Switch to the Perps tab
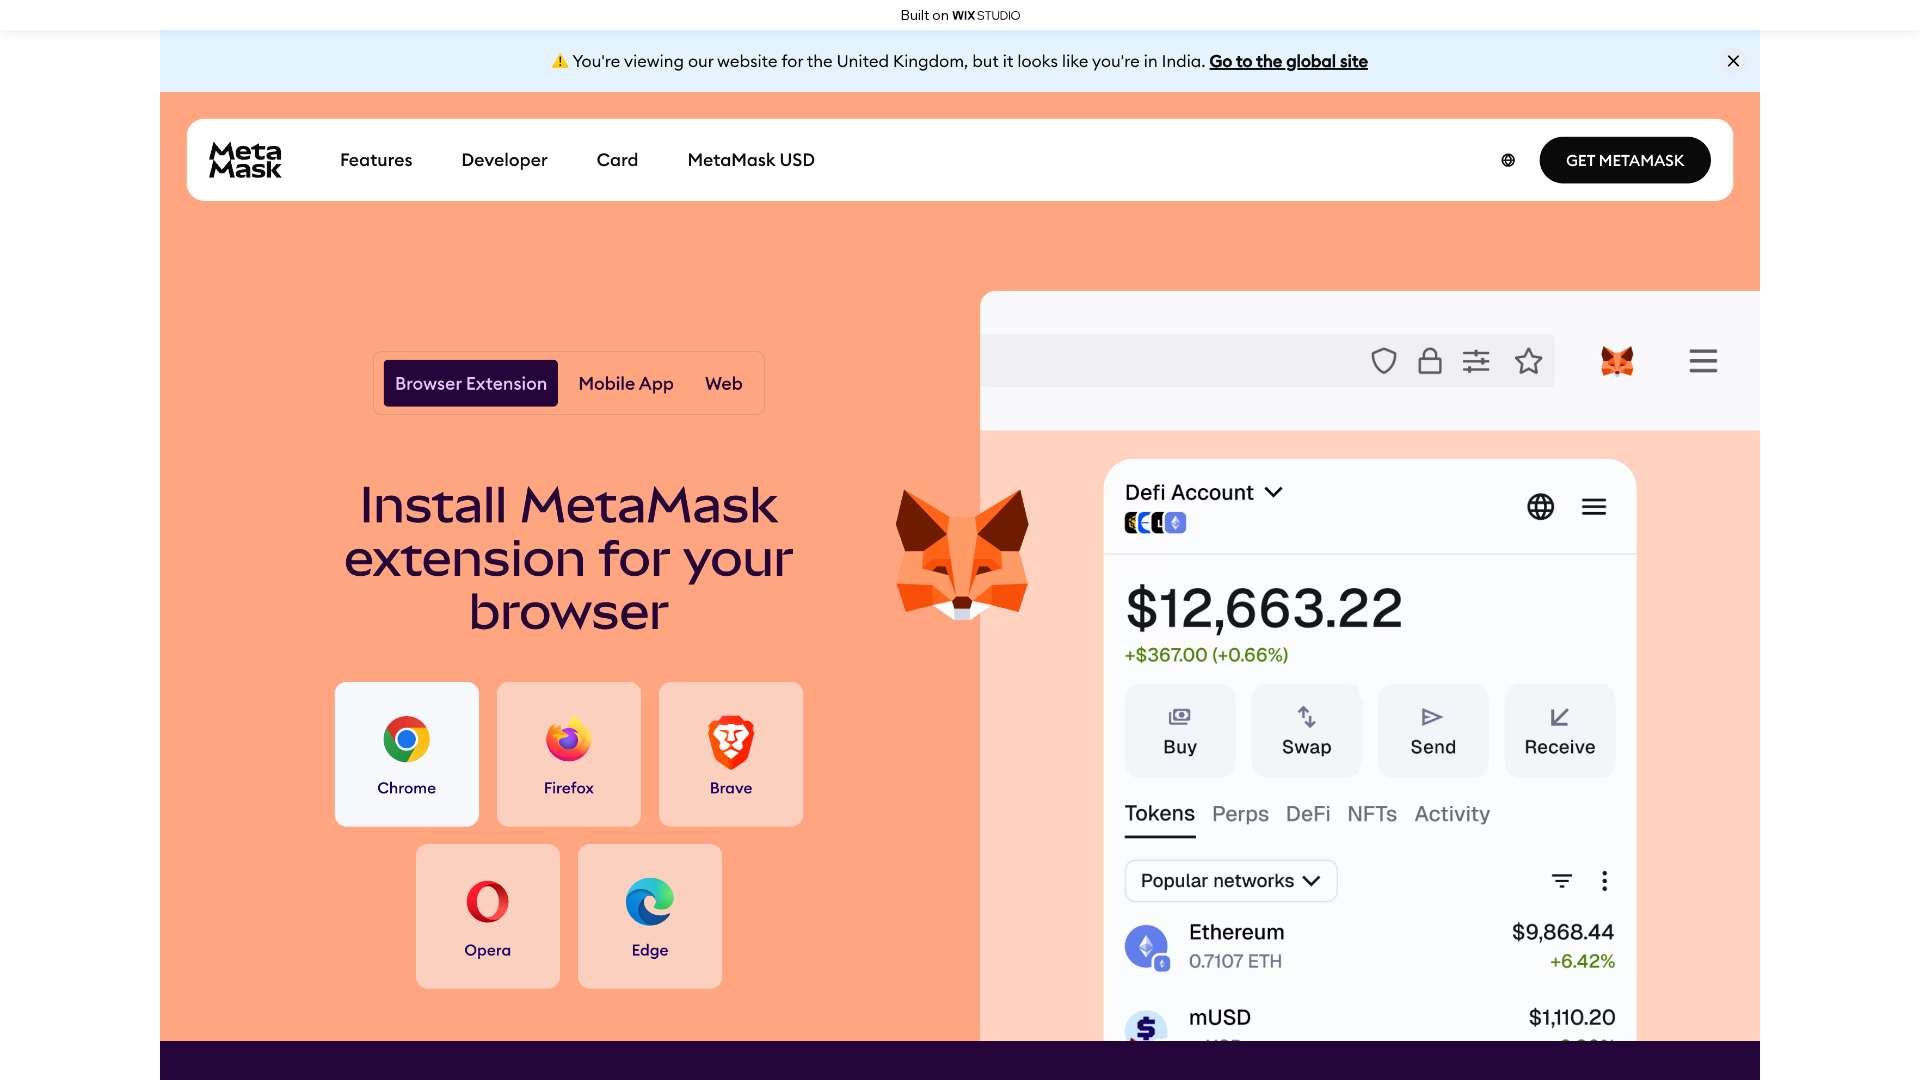Viewport: 1920px width, 1080px height. click(x=1240, y=814)
